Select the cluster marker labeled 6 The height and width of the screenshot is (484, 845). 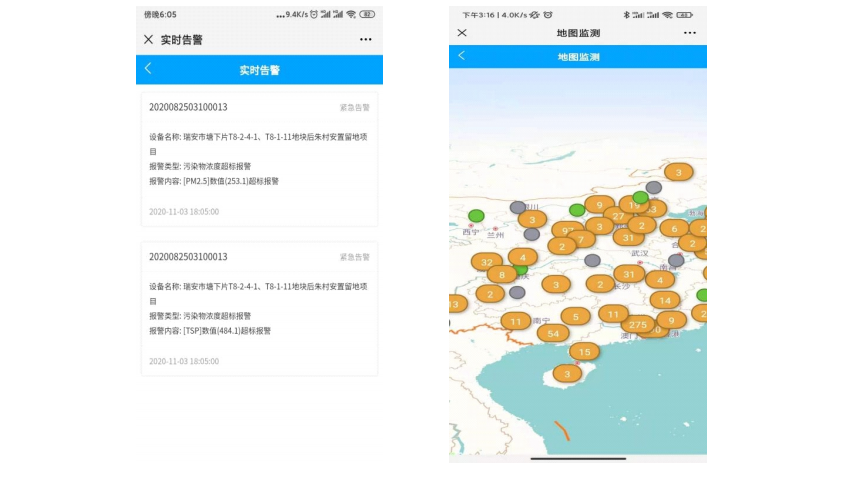[x=674, y=228]
